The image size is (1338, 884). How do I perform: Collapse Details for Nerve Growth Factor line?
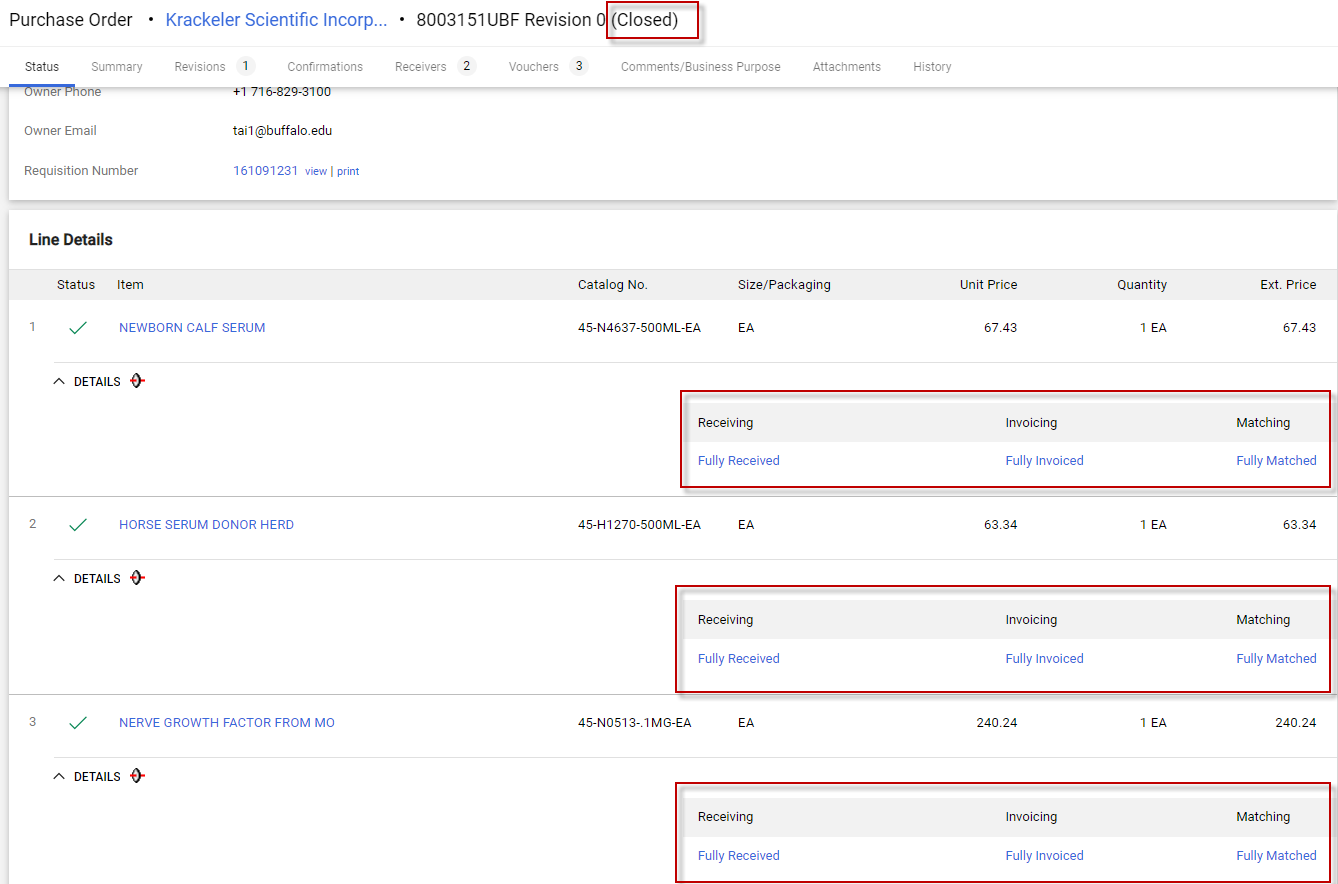87,777
